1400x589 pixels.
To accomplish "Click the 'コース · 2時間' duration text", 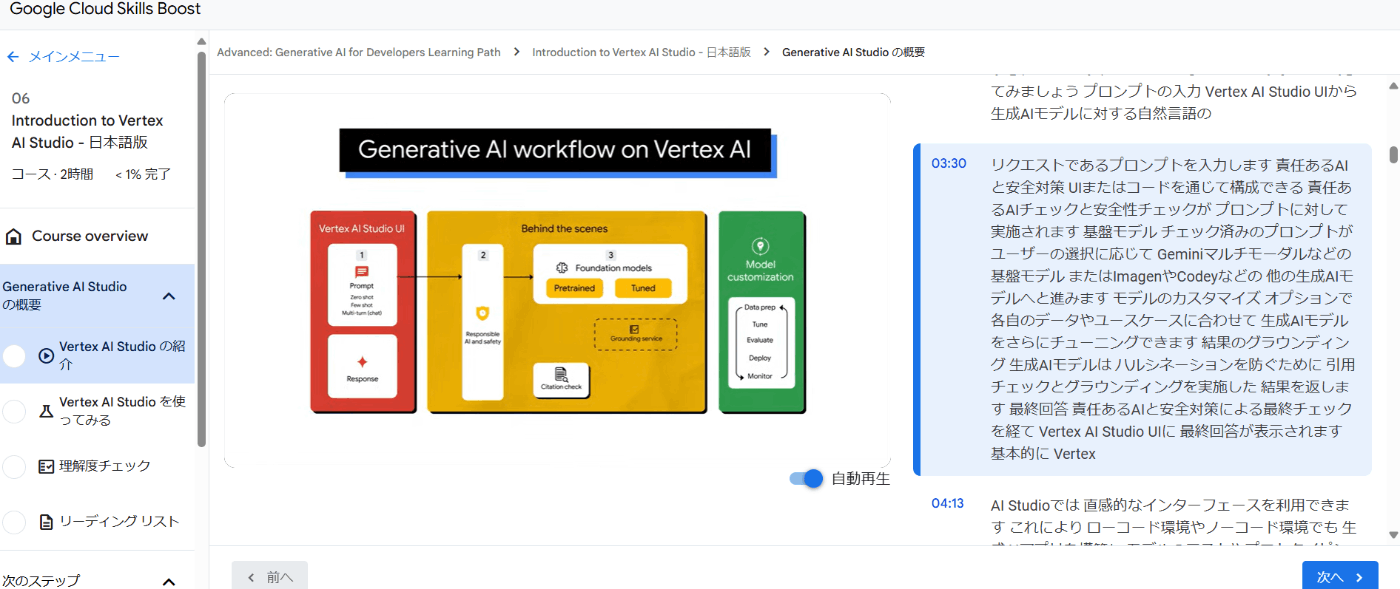I will tap(52, 174).
